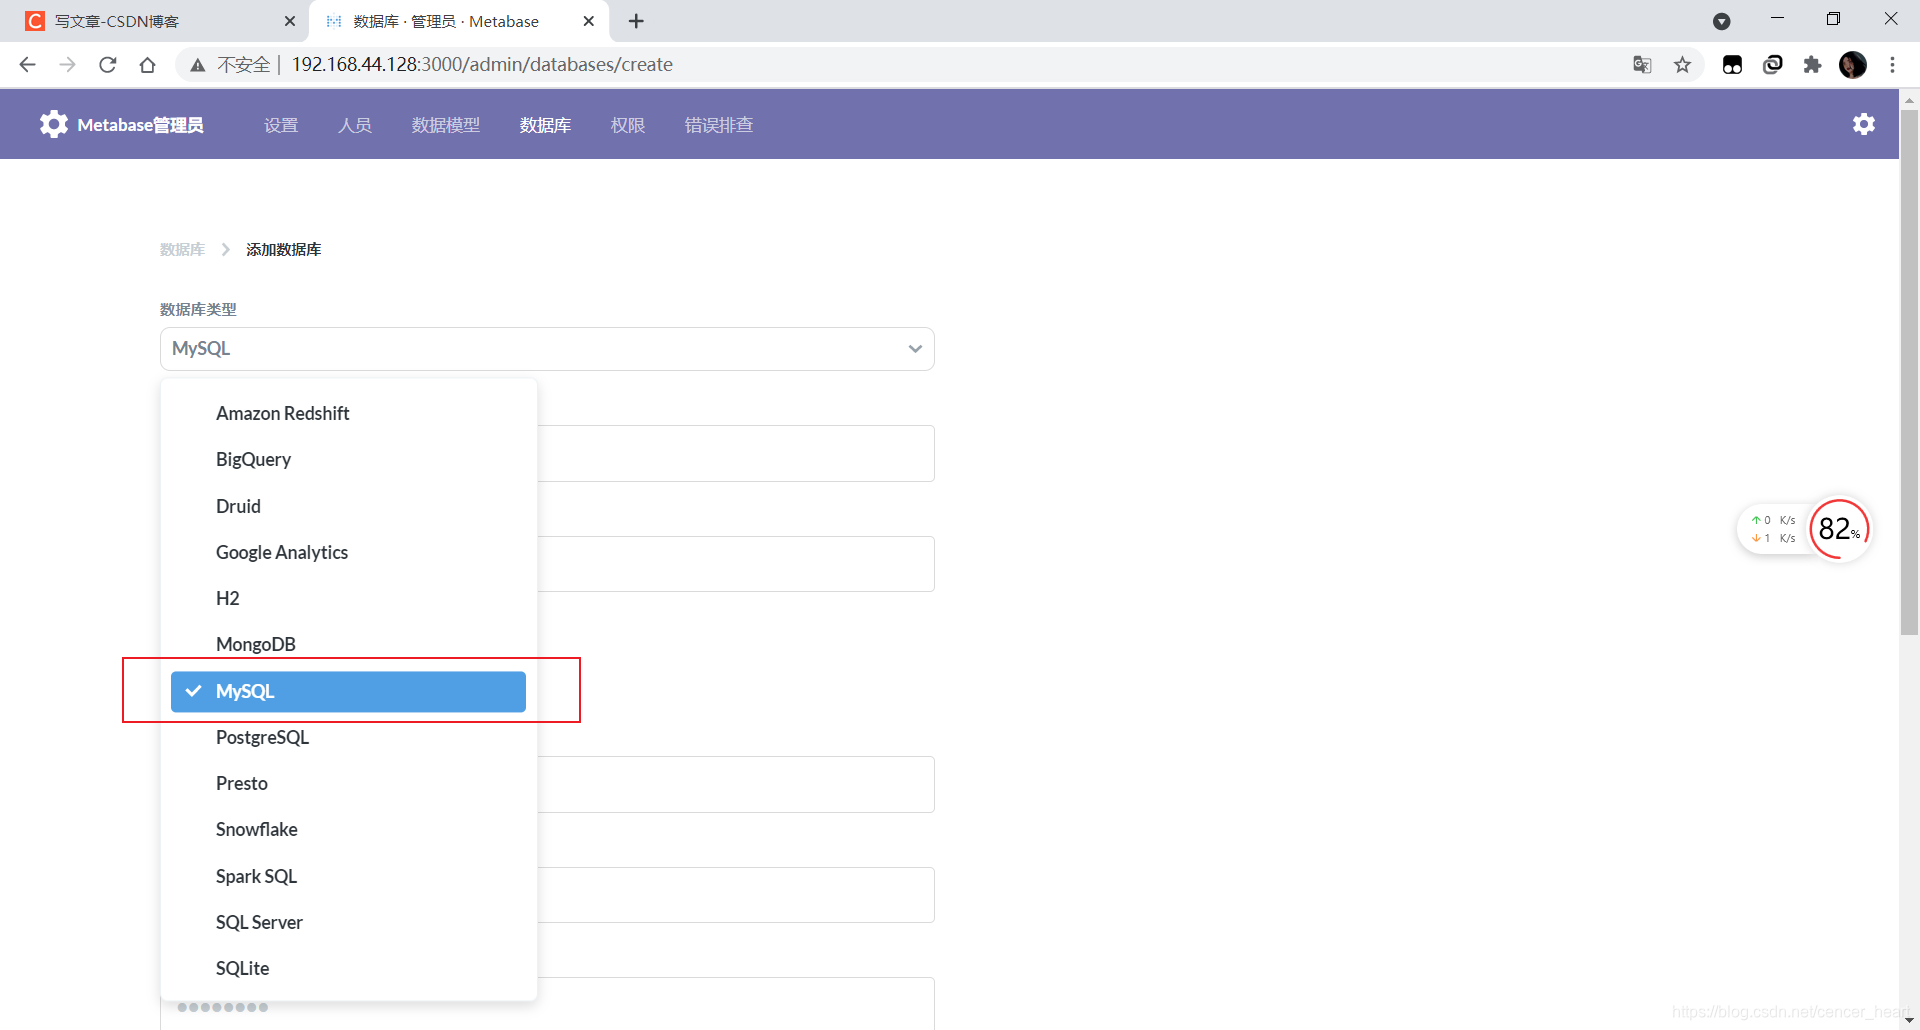Open the translate page icon

click(1642, 65)
